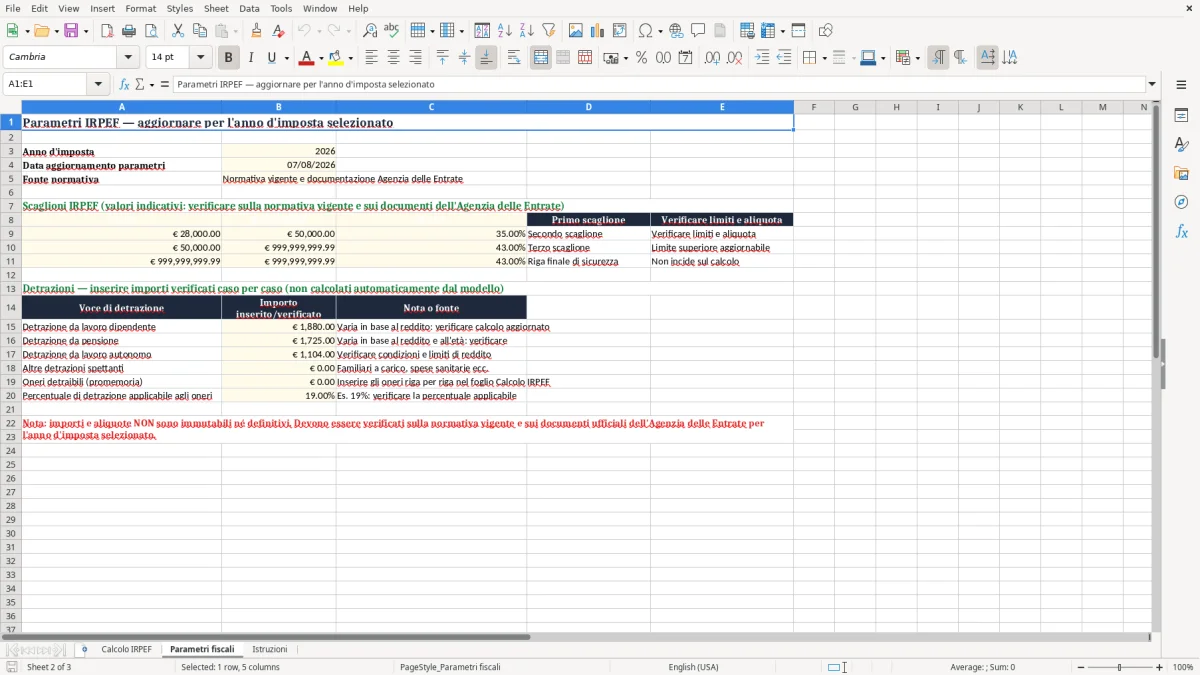Open the Function Wizard next to the Name Box
Viewport: 1200px width, 675px height.
(124, 85)
